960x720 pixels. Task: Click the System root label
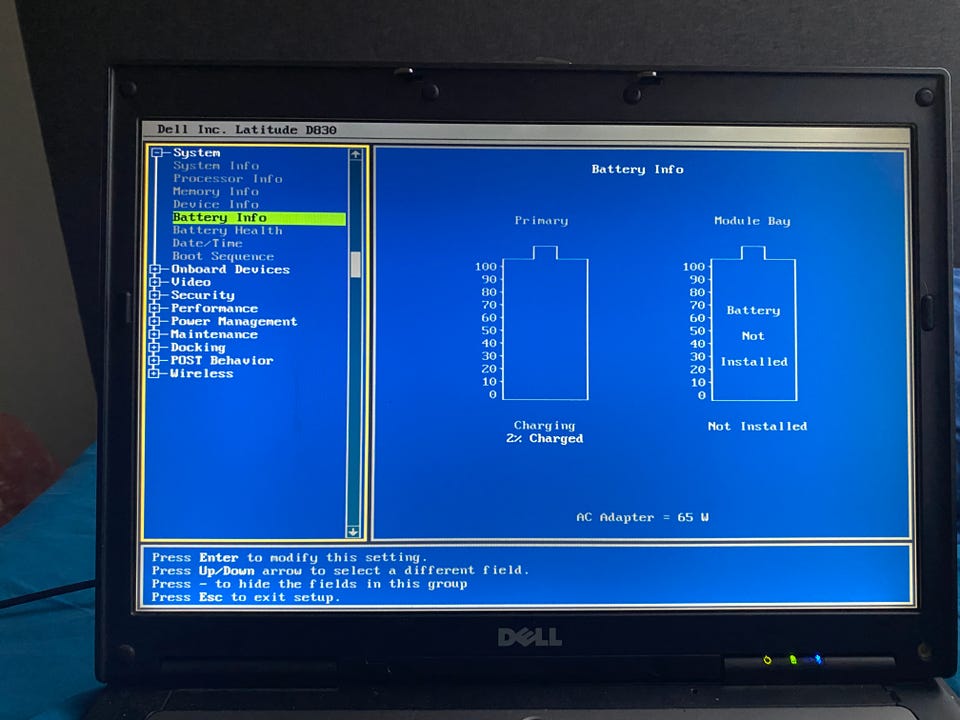tap(196, 152)
